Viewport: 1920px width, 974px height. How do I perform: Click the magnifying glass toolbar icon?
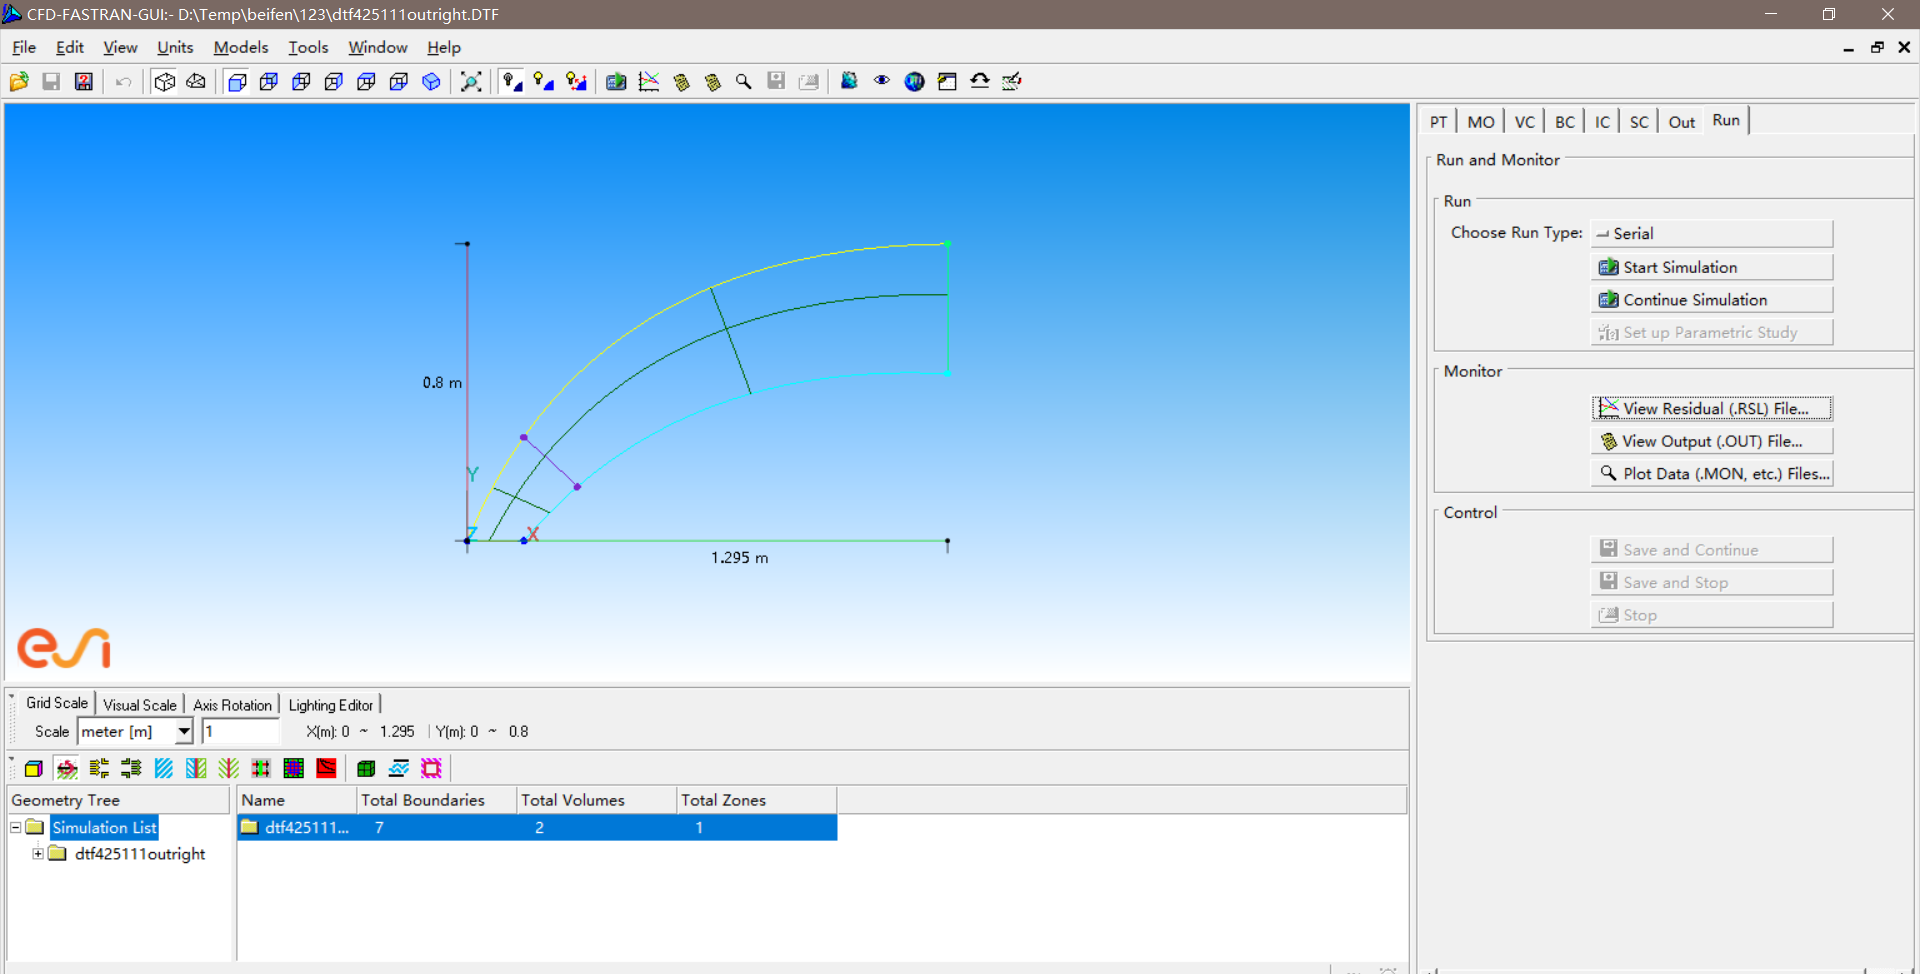click(x=743, y=82)
